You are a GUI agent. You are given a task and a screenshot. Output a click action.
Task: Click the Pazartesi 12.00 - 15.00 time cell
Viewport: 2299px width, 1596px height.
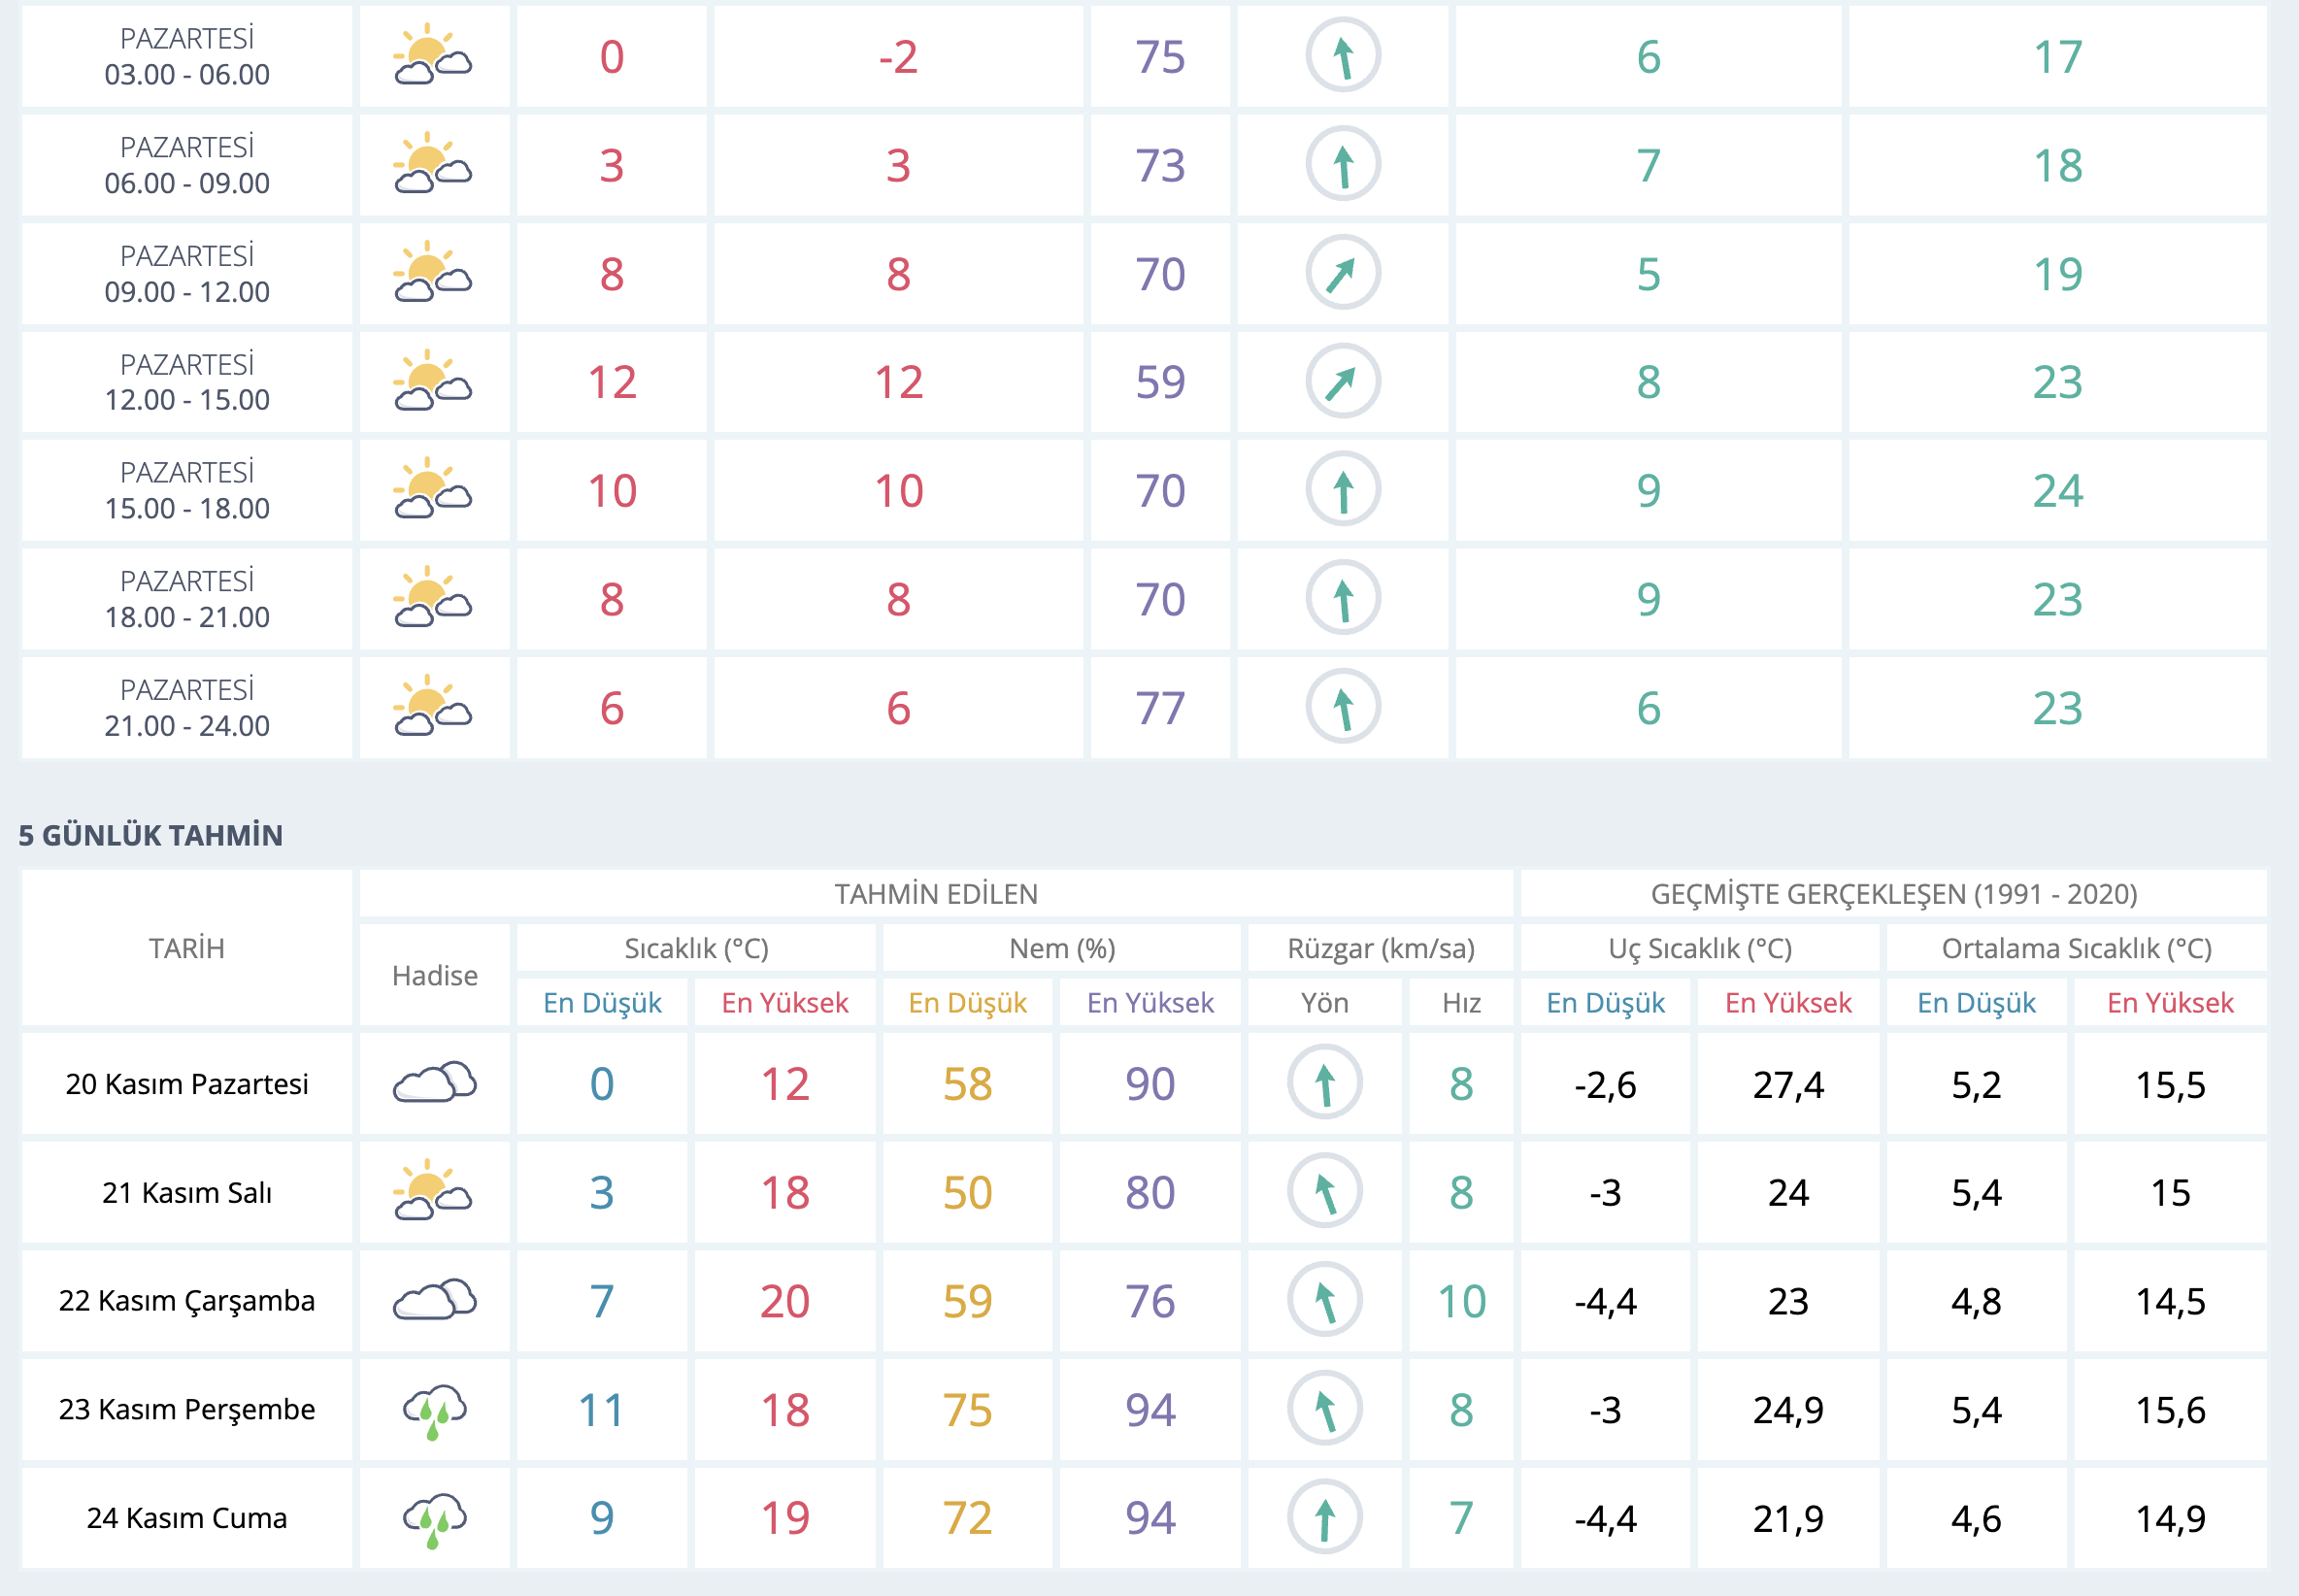pyautogui.click(x=187, y=382)
